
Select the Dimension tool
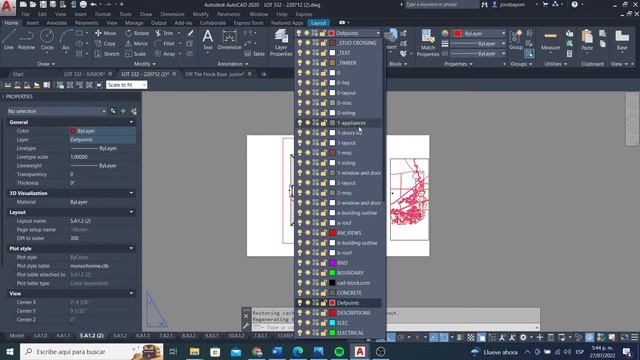pos(229,40)
